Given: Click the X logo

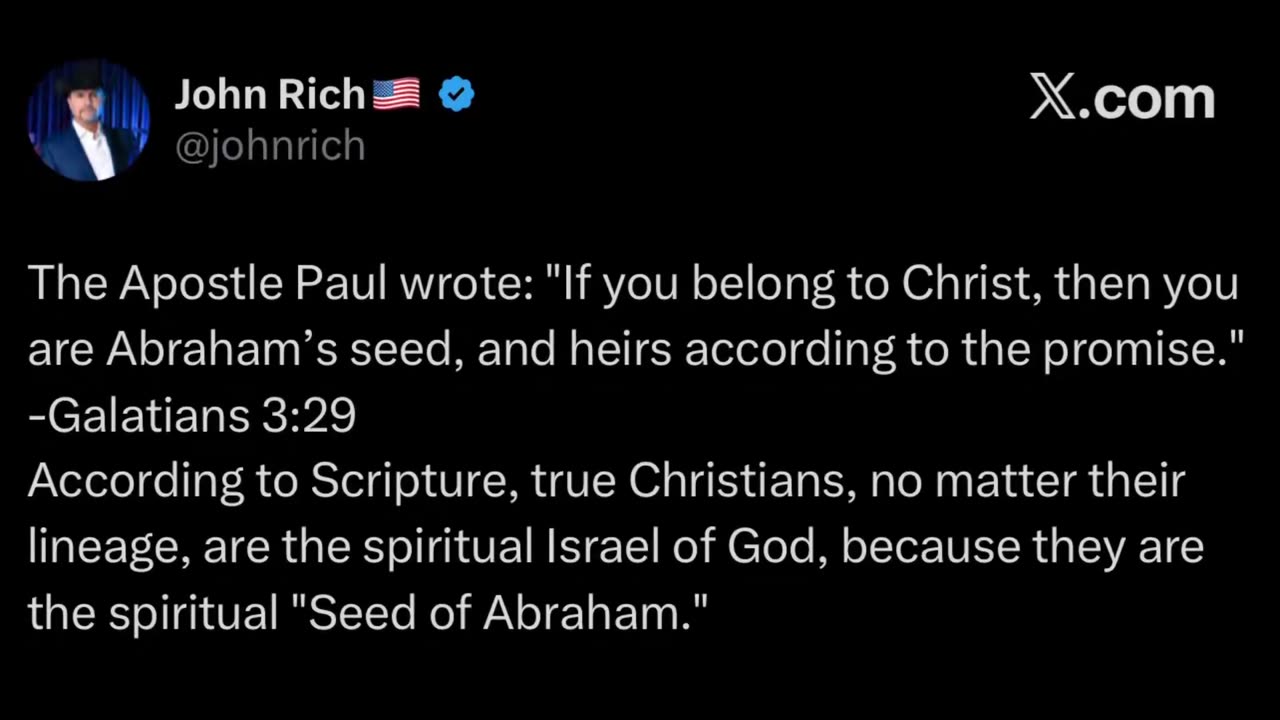Looking at the screenshot, I should pyautogui.click(x=1052, y=99).
